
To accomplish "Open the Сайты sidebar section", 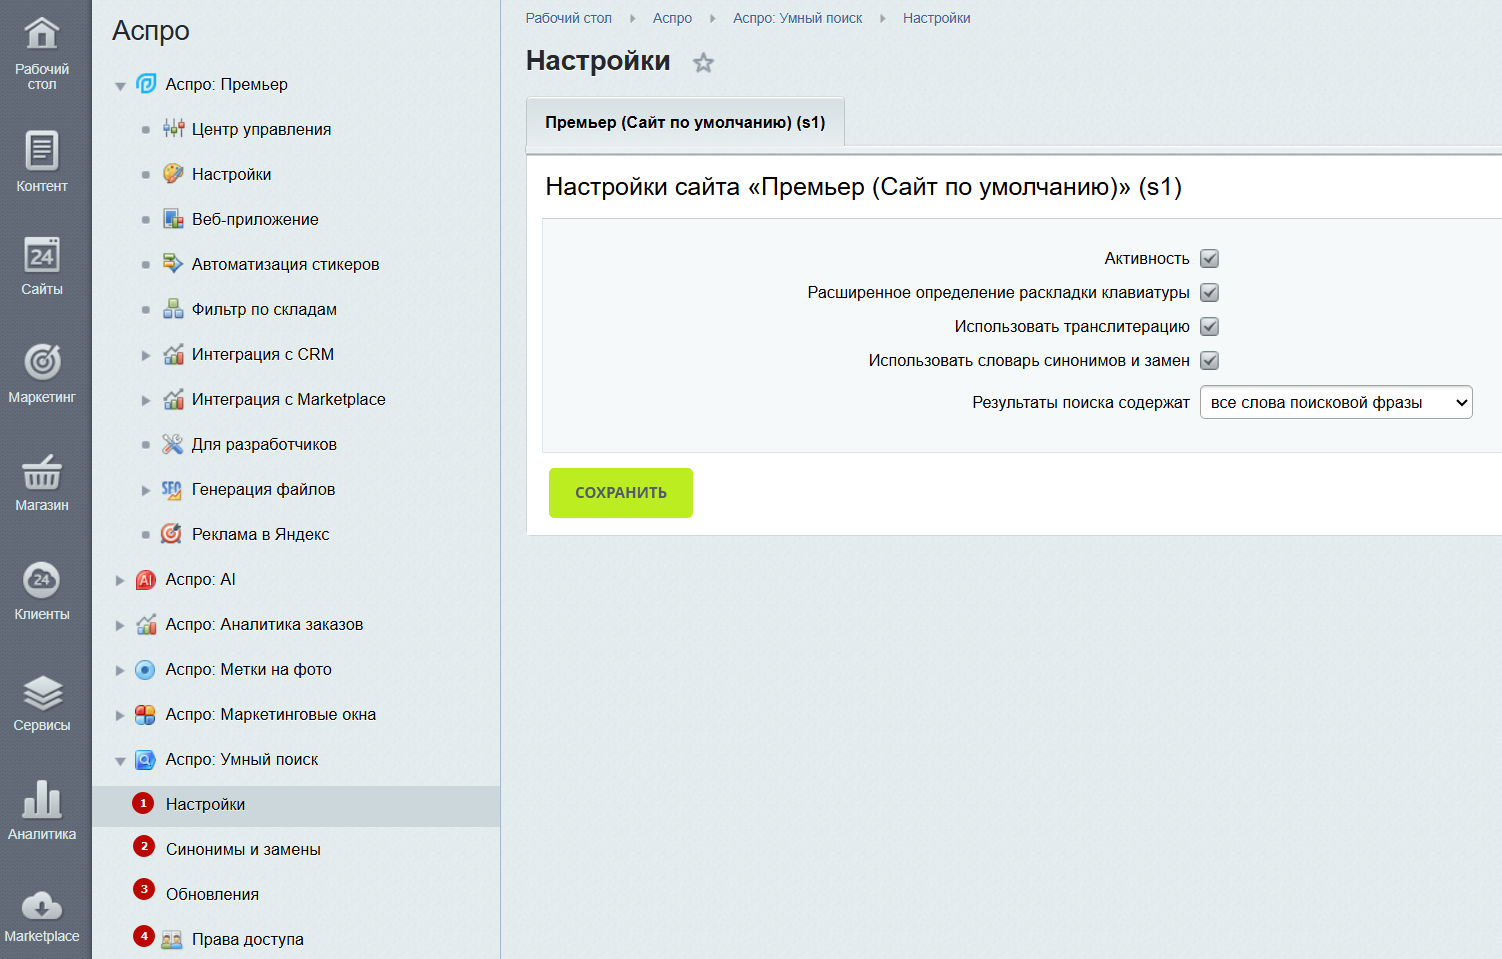I will click(x=42, y=266).
